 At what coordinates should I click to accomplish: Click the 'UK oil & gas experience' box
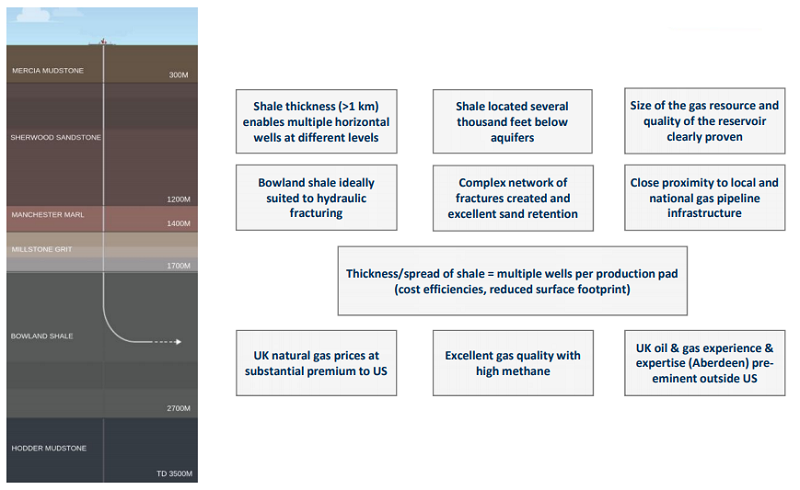click(704, 362)
